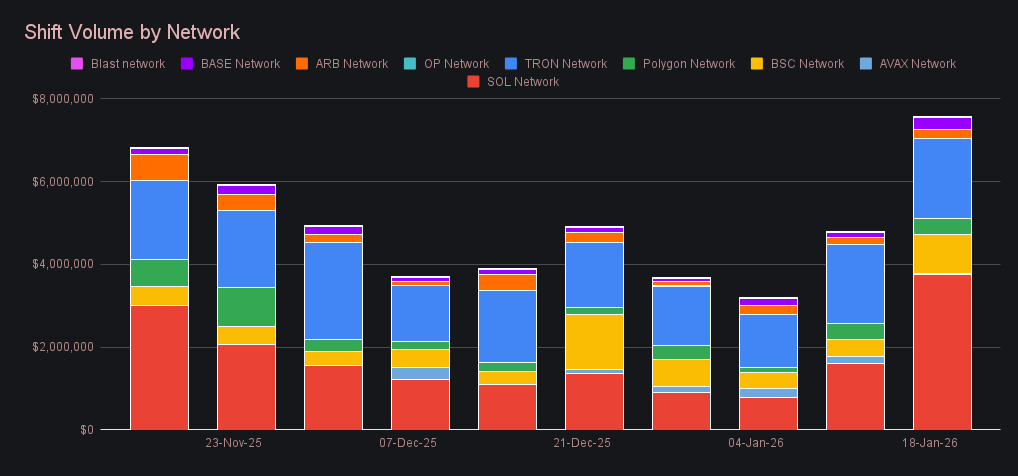Select the green Polygon segment of 23-Nov-25 bar
Viewport: 1018px width, 476px height.
click(246, 306)
